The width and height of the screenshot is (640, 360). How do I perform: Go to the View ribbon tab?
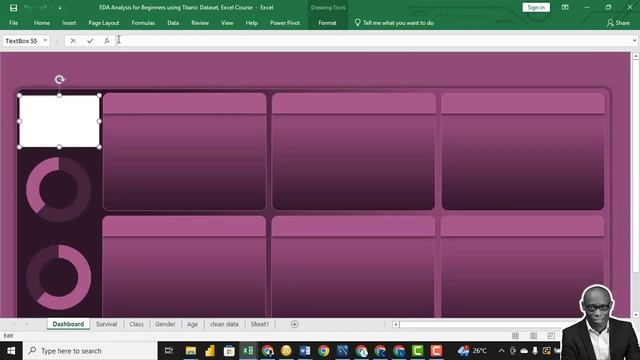tap(227, 23)
